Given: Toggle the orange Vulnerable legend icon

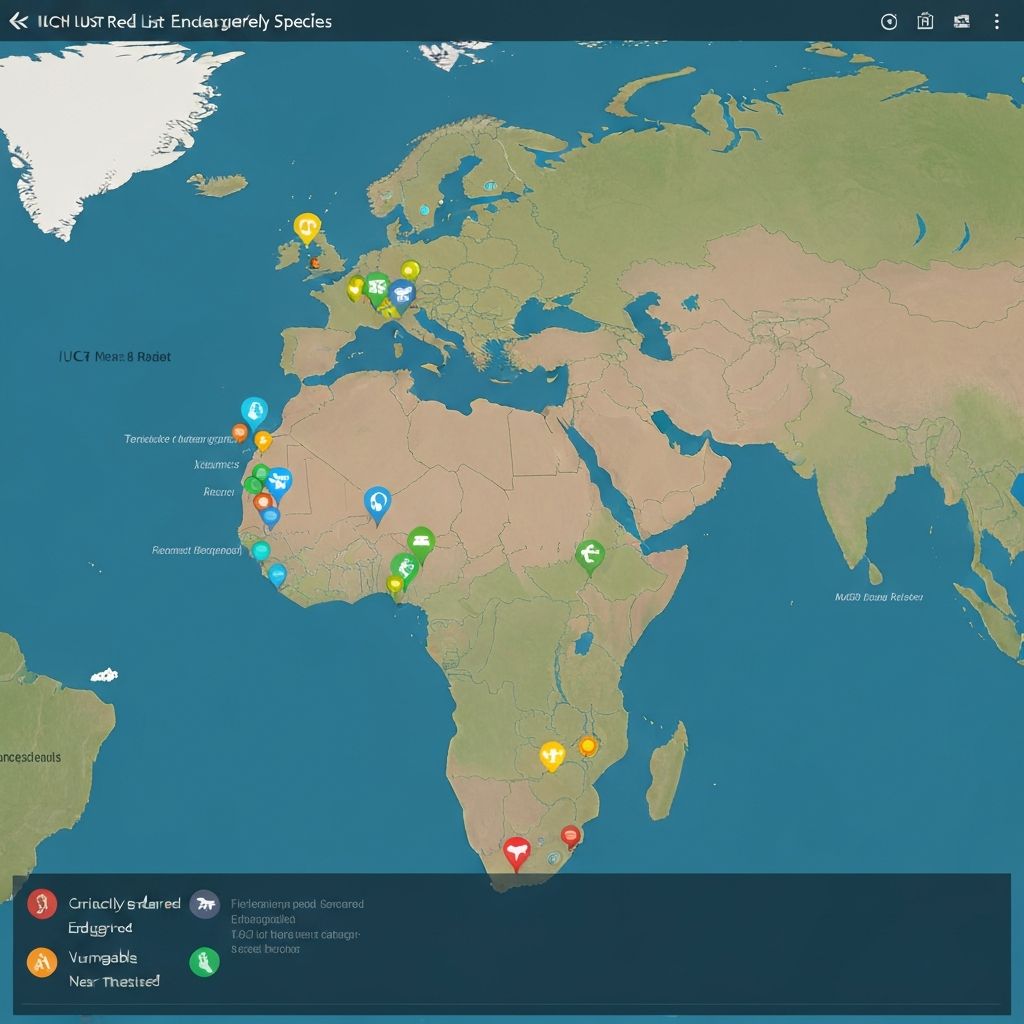Looking at the screenshot, I should click(x=42, y=961).
